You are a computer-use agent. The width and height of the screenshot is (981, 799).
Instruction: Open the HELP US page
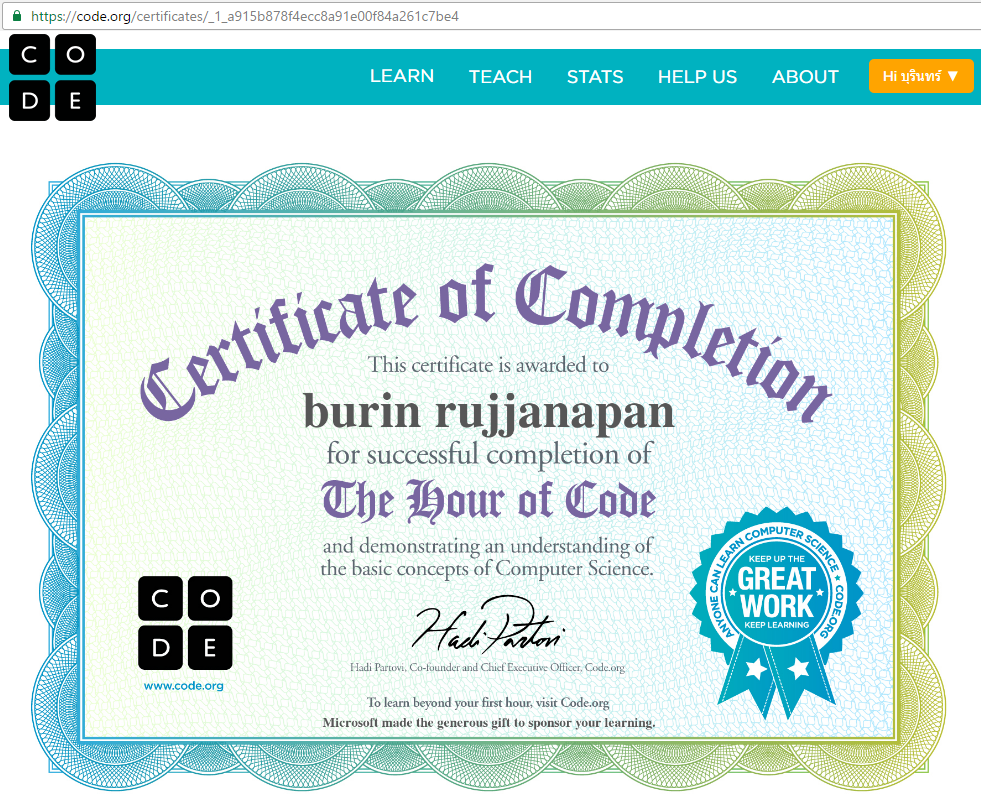697,76
